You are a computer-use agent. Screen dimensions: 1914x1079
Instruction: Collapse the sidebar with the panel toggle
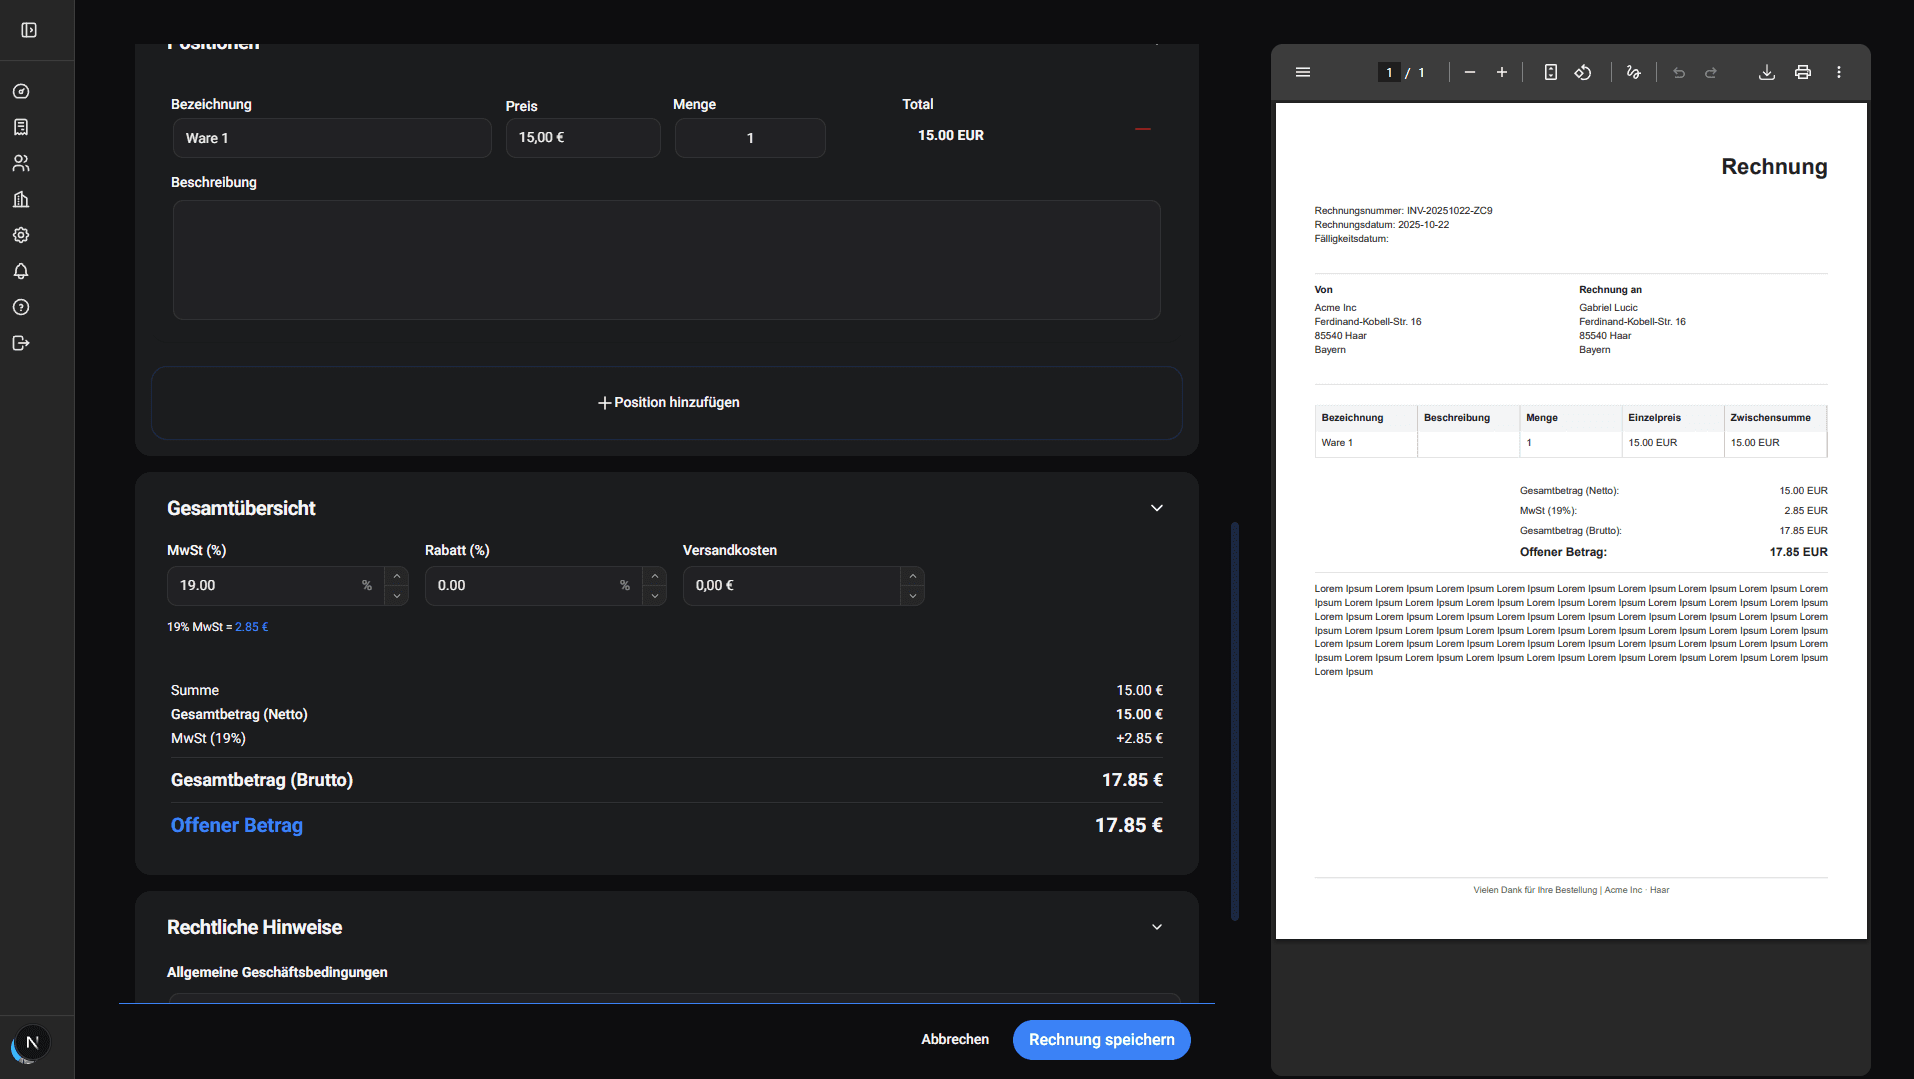[x=28, y=30]
